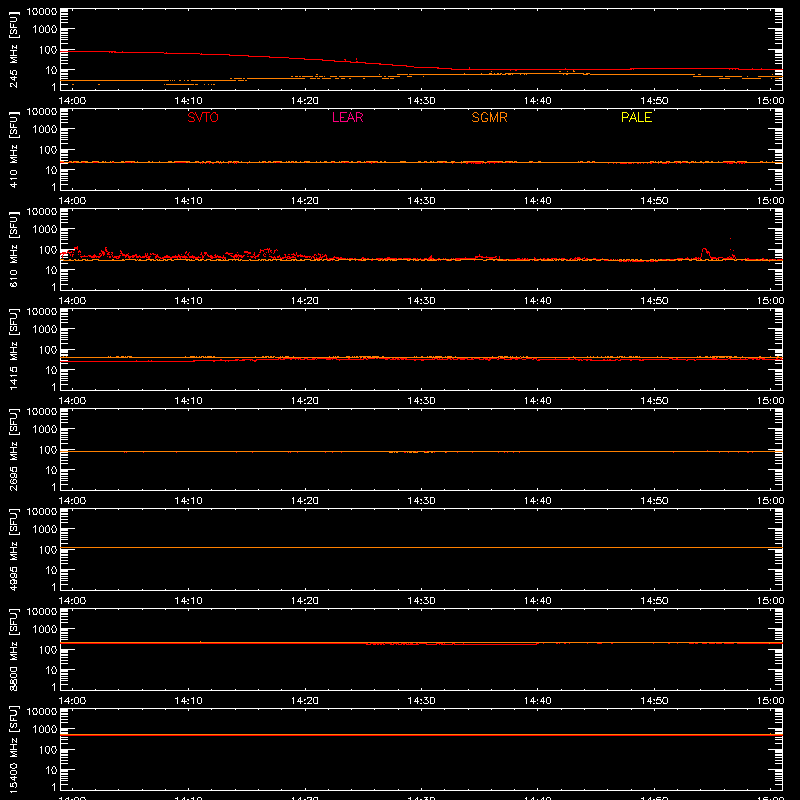The height and width of the screenshot is (800, 800).
Task: Select the 4995 MHz [SFU] axis title
Action: (x=13, y=549)
